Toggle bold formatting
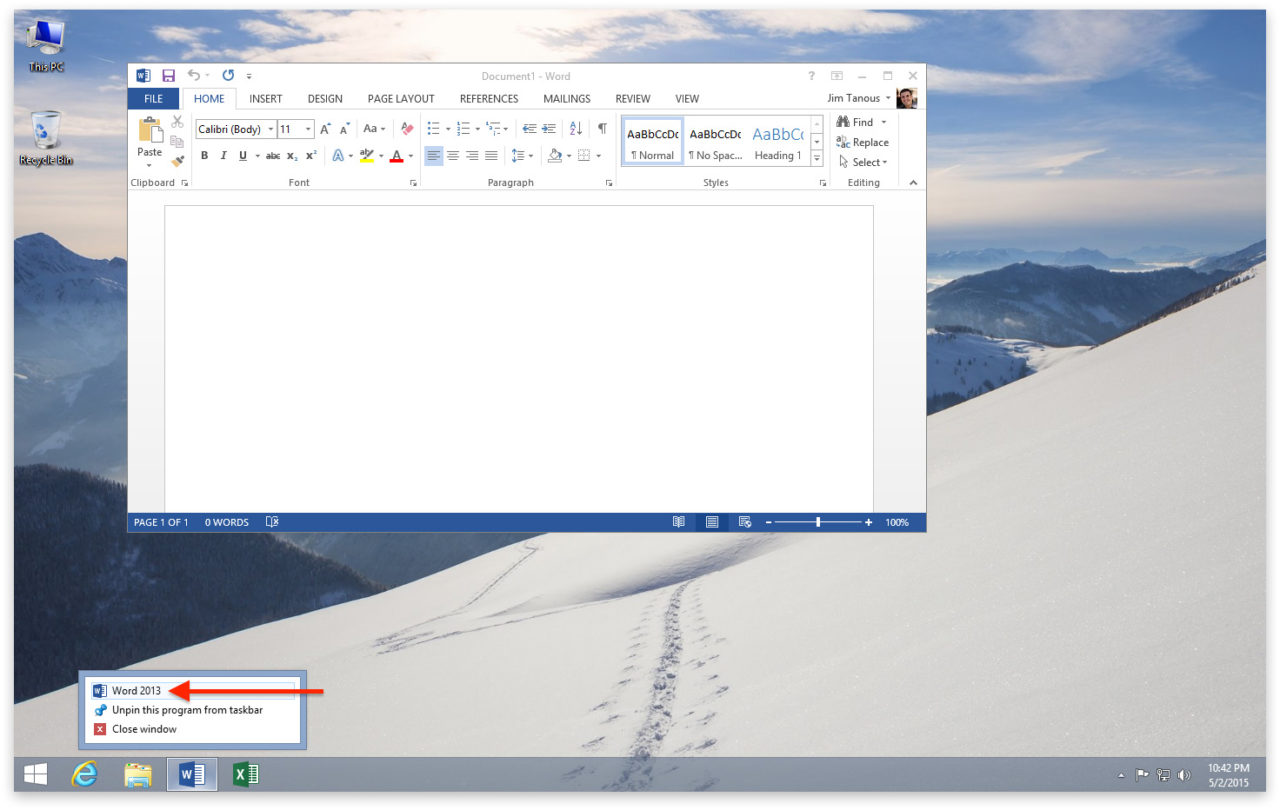Screen dimensions: 1280x810 point(204,155)
